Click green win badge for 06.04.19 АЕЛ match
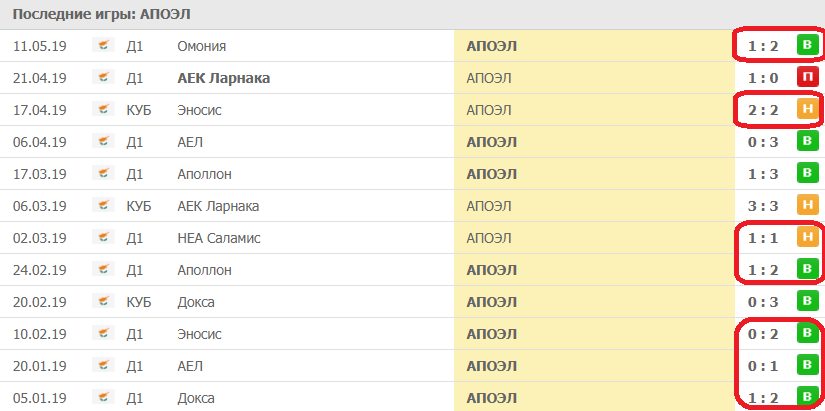 click(806, 142)
